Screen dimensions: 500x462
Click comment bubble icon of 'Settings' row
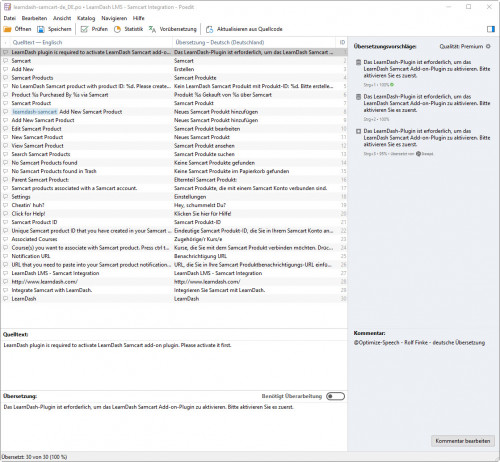point(5,197)
